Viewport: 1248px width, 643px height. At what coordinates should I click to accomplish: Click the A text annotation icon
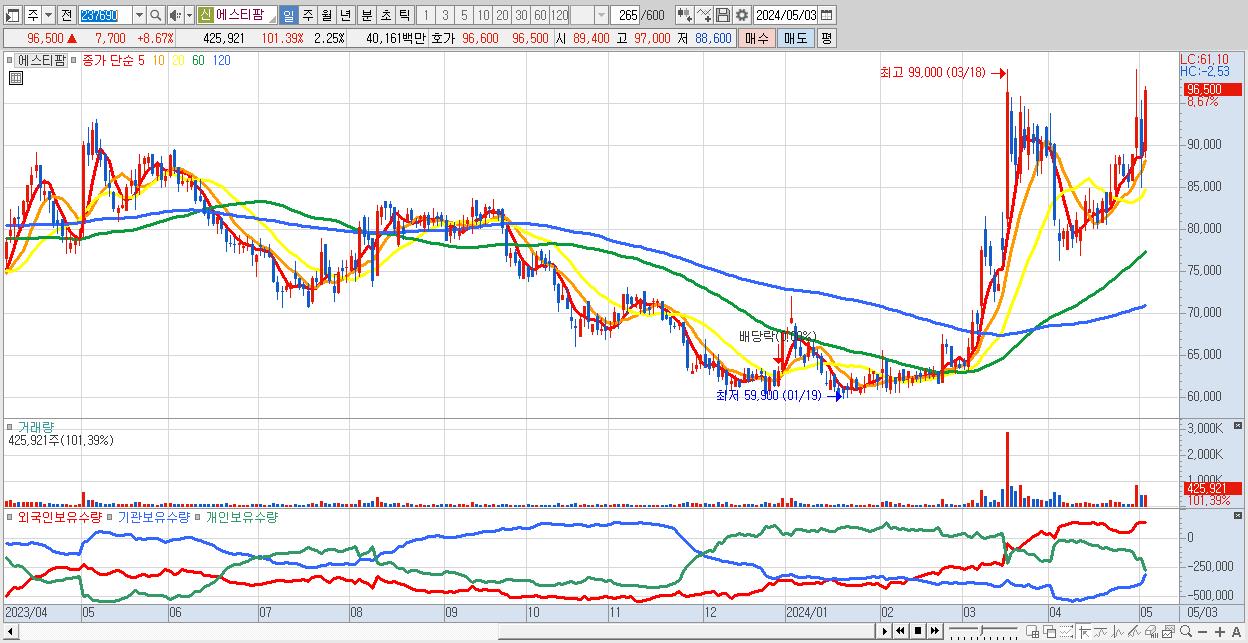coord(1236,631)
